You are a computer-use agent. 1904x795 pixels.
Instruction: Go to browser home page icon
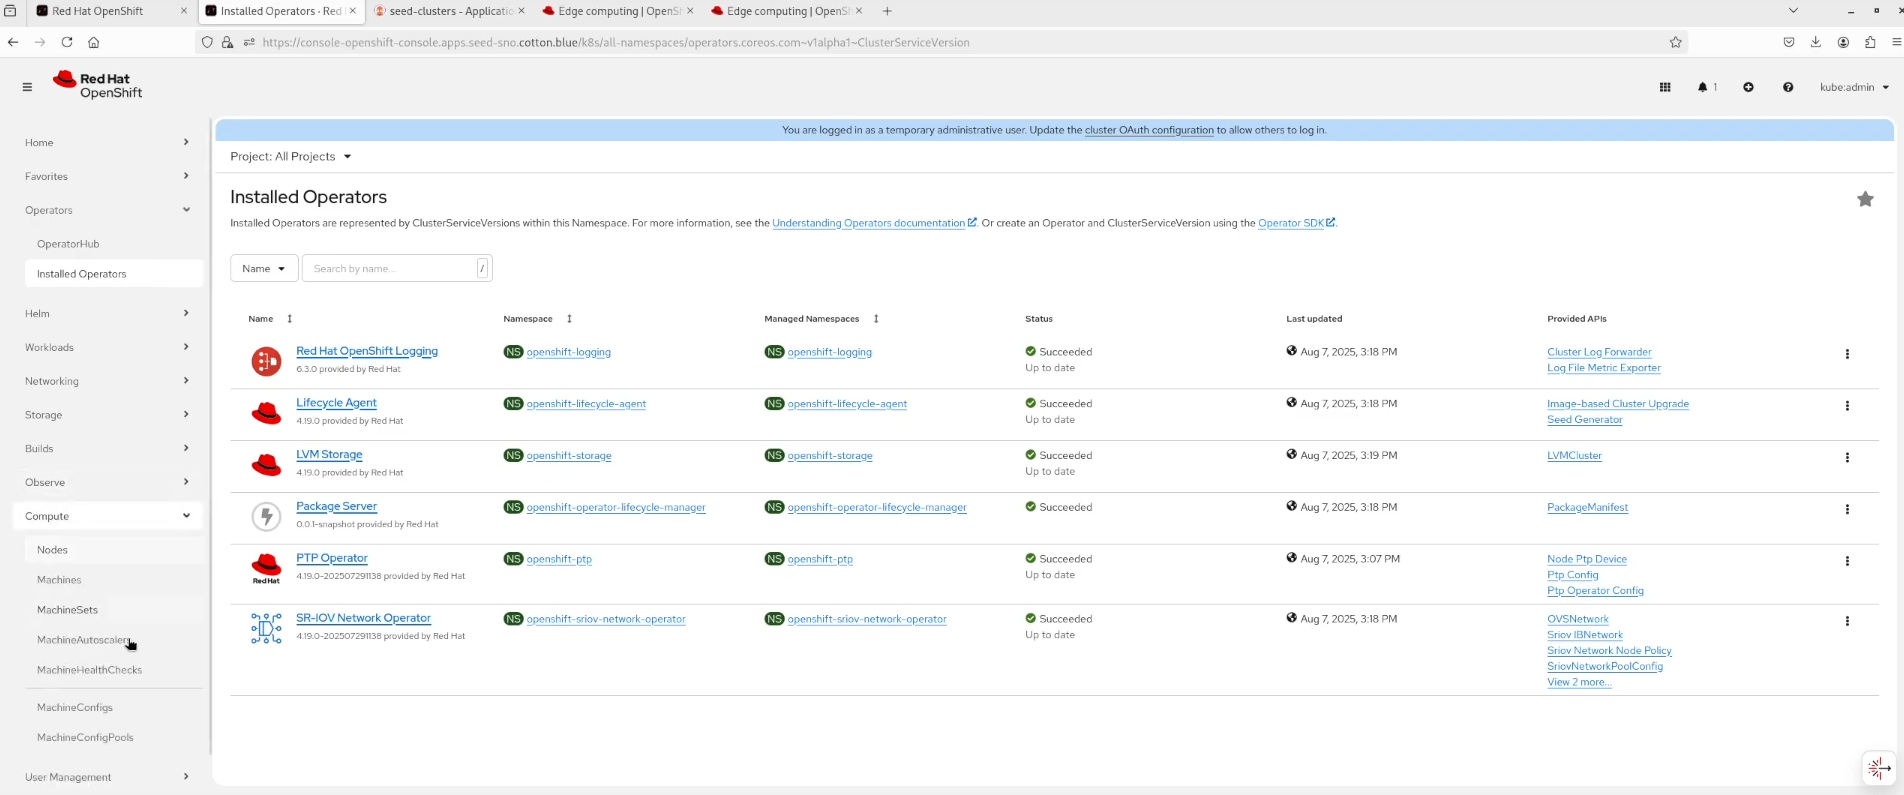coord(94,42)
